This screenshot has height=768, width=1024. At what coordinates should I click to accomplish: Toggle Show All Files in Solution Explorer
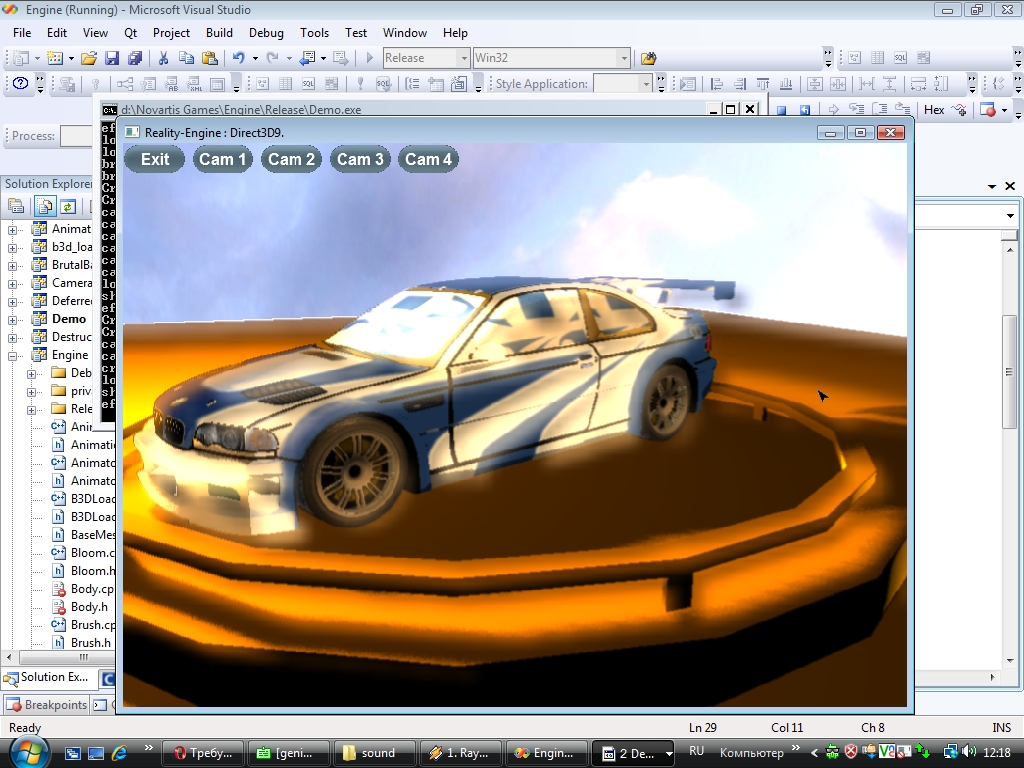pyautogui.click(x=45, y=207)
